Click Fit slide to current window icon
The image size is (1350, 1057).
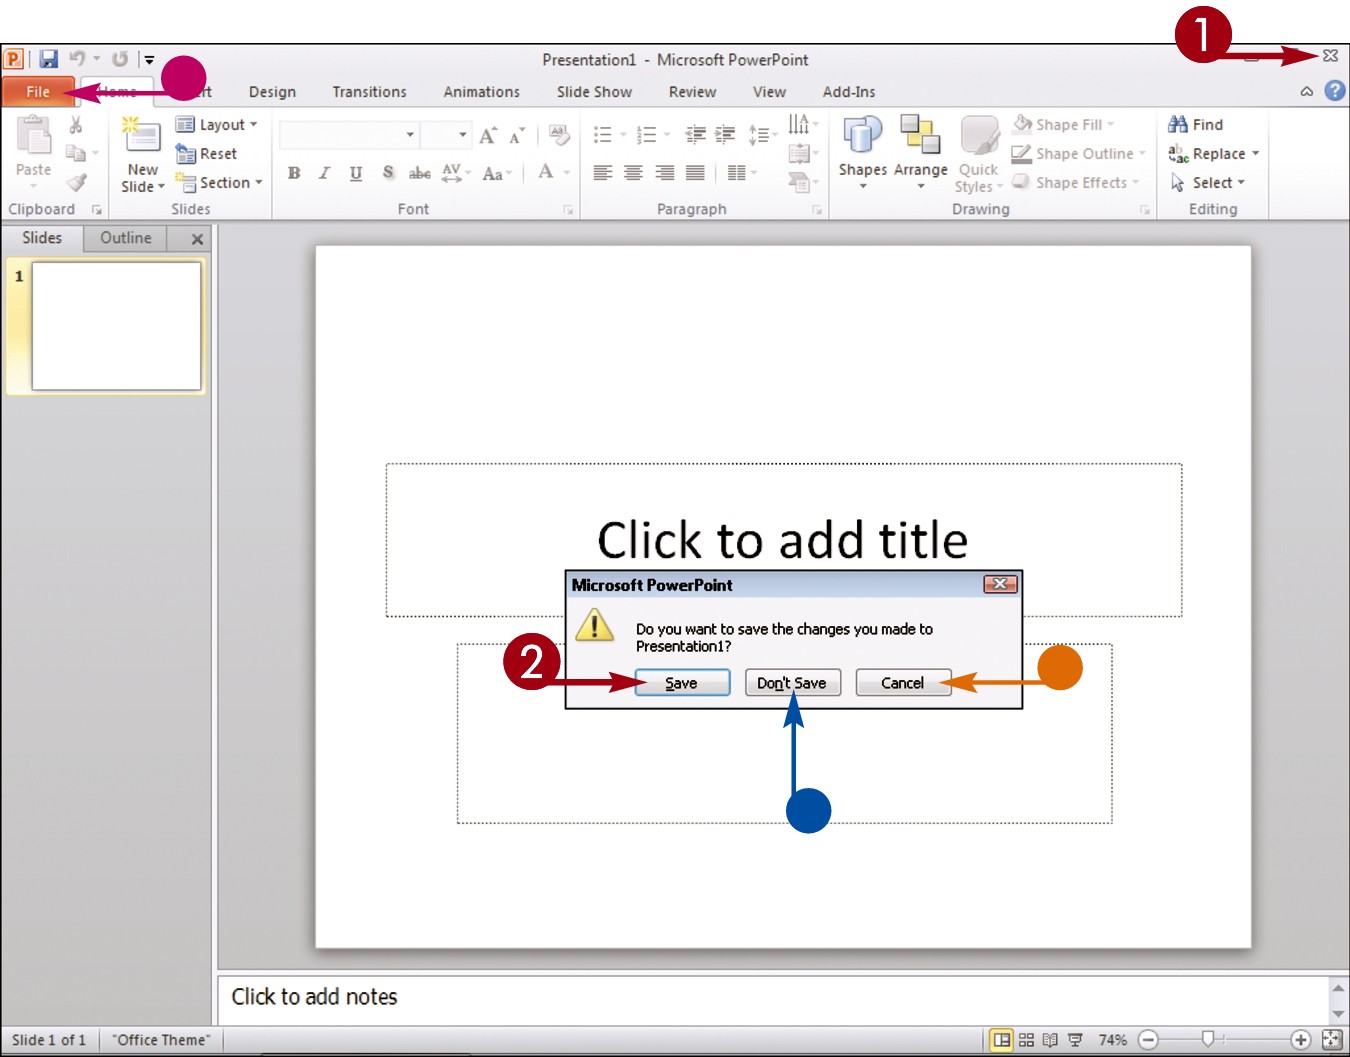click(x=1332, y=1040)
